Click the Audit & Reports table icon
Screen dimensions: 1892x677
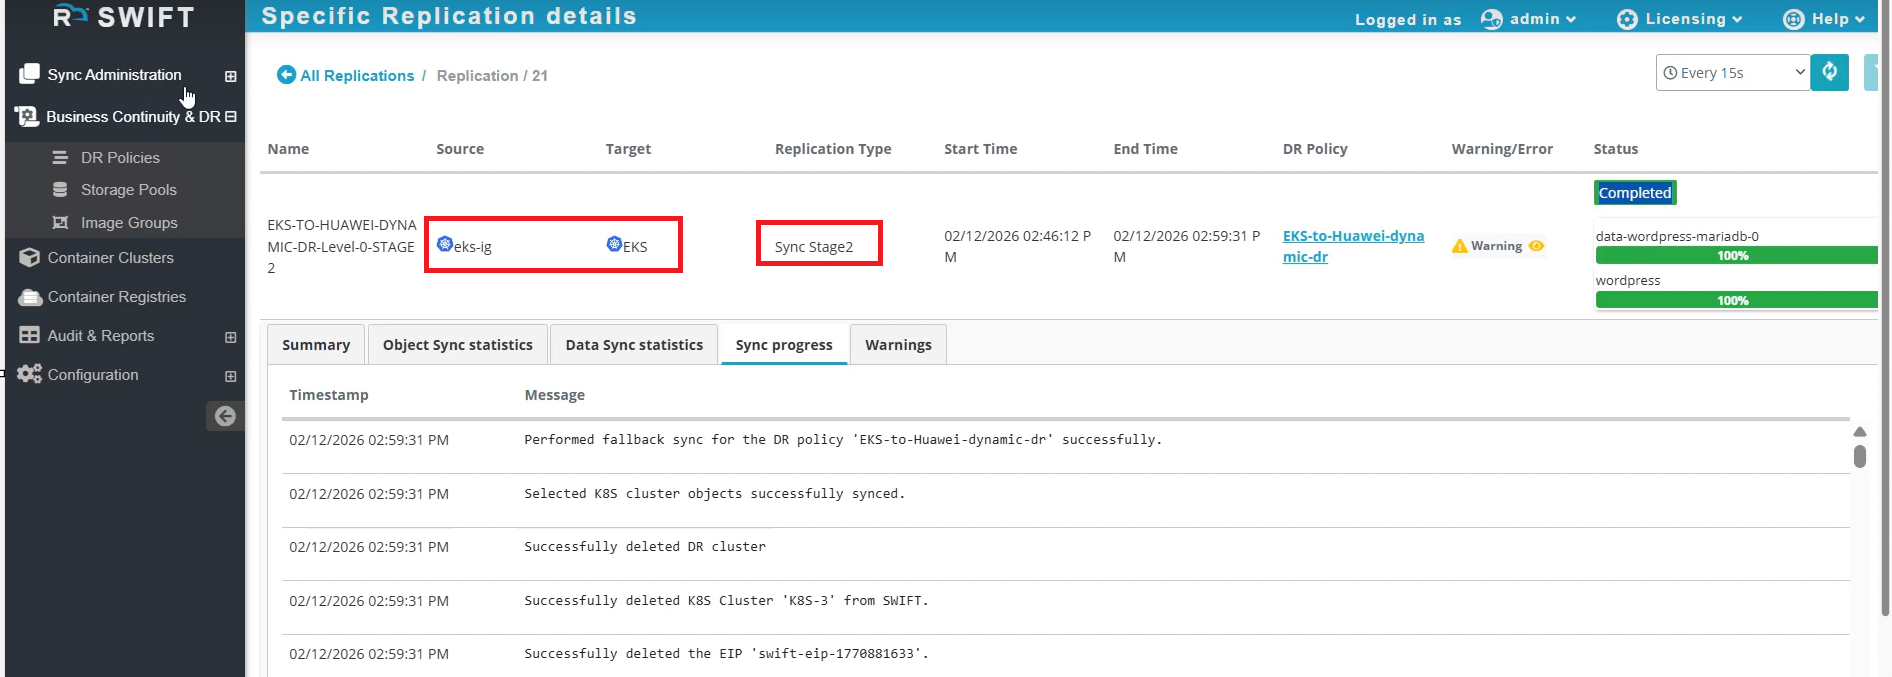(x=29, y=336)
